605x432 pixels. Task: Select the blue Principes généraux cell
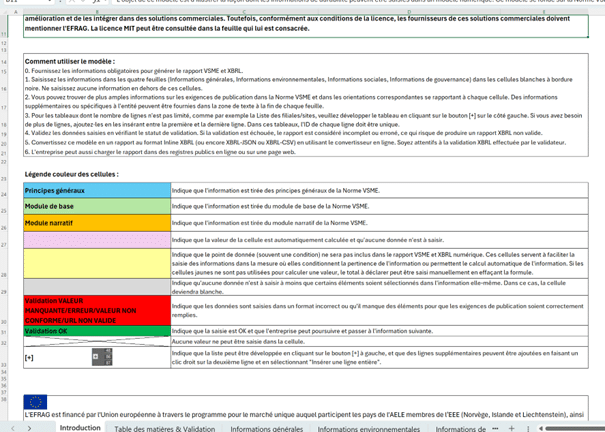pyautogui.click(x=96, y=189)
